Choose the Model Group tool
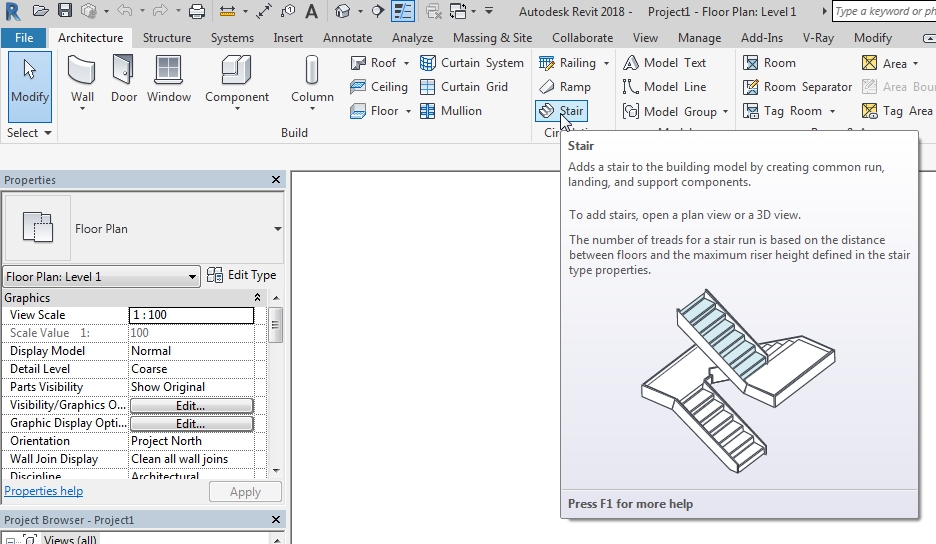 coord(670,111)
